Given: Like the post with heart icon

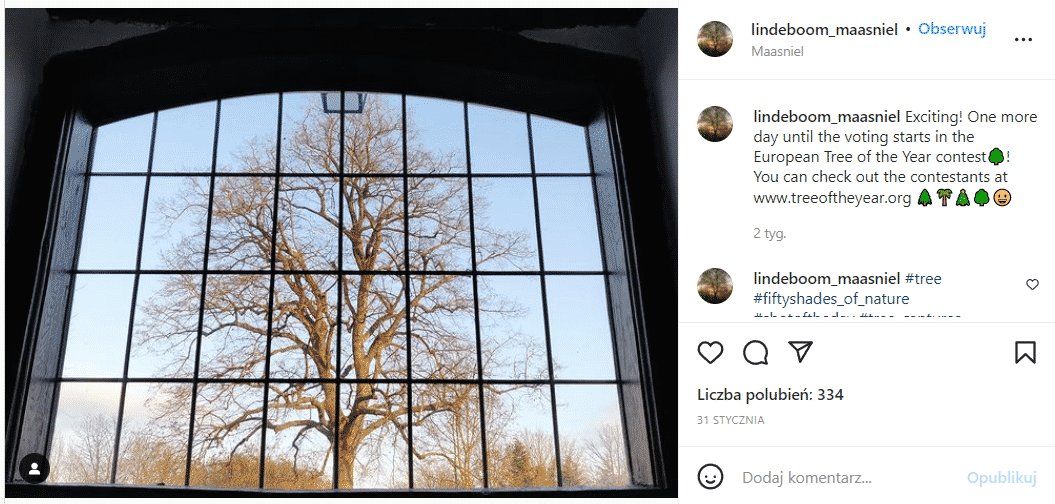Looking at the screenshot, I should click(711, 352).
